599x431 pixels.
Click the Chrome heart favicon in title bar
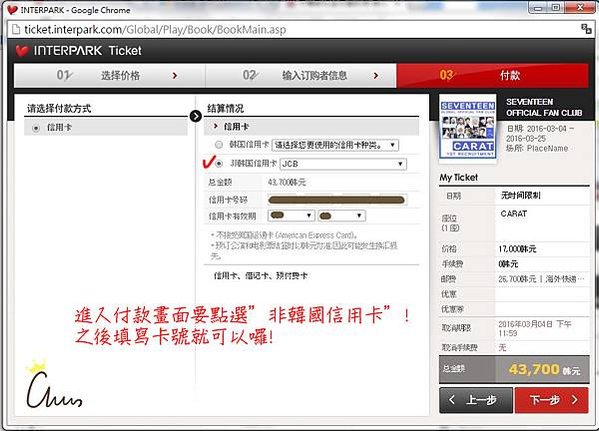(x=12, y=10)
